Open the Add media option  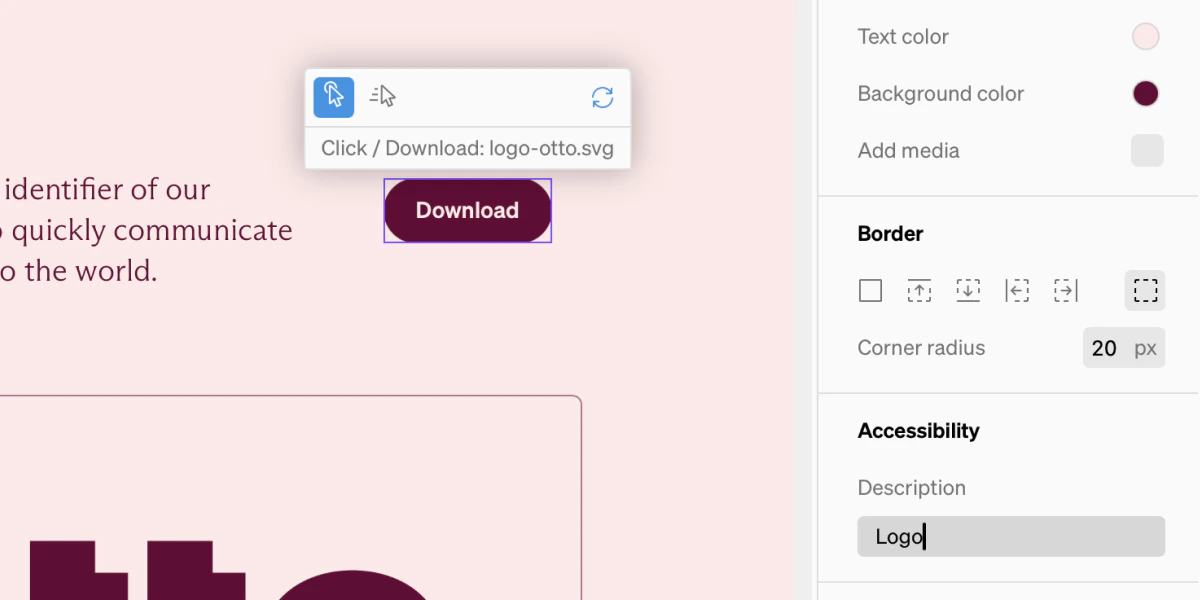[1146, 150]
